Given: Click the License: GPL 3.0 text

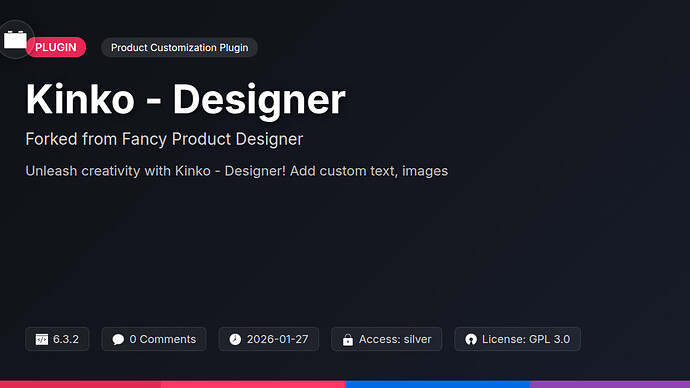Looking at the screenshot, I should click(526, 339).
